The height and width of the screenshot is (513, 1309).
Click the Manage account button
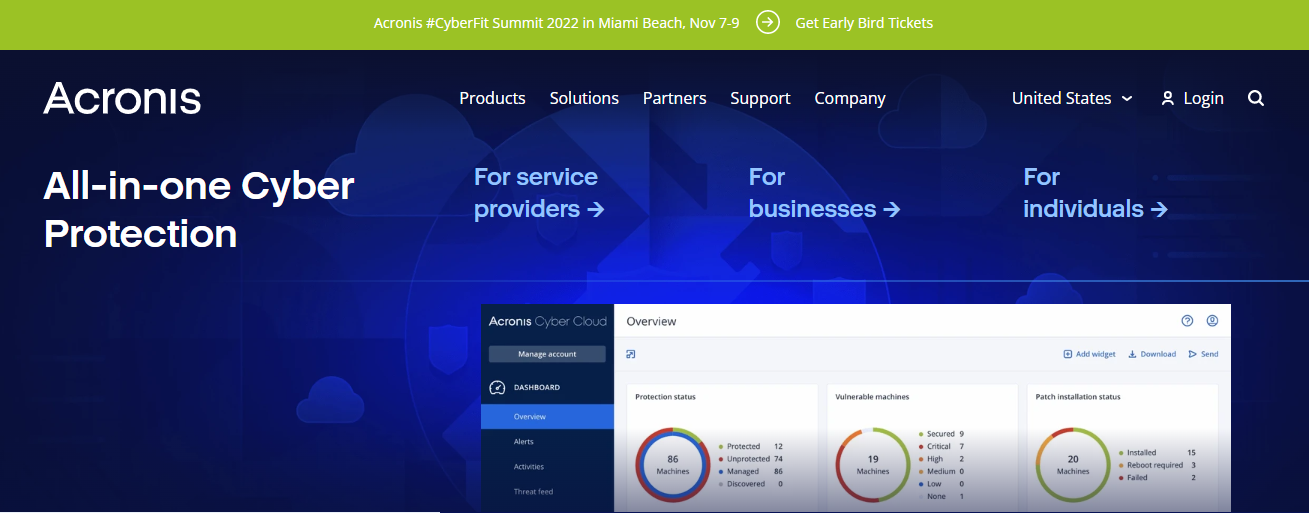pos(547,354)
